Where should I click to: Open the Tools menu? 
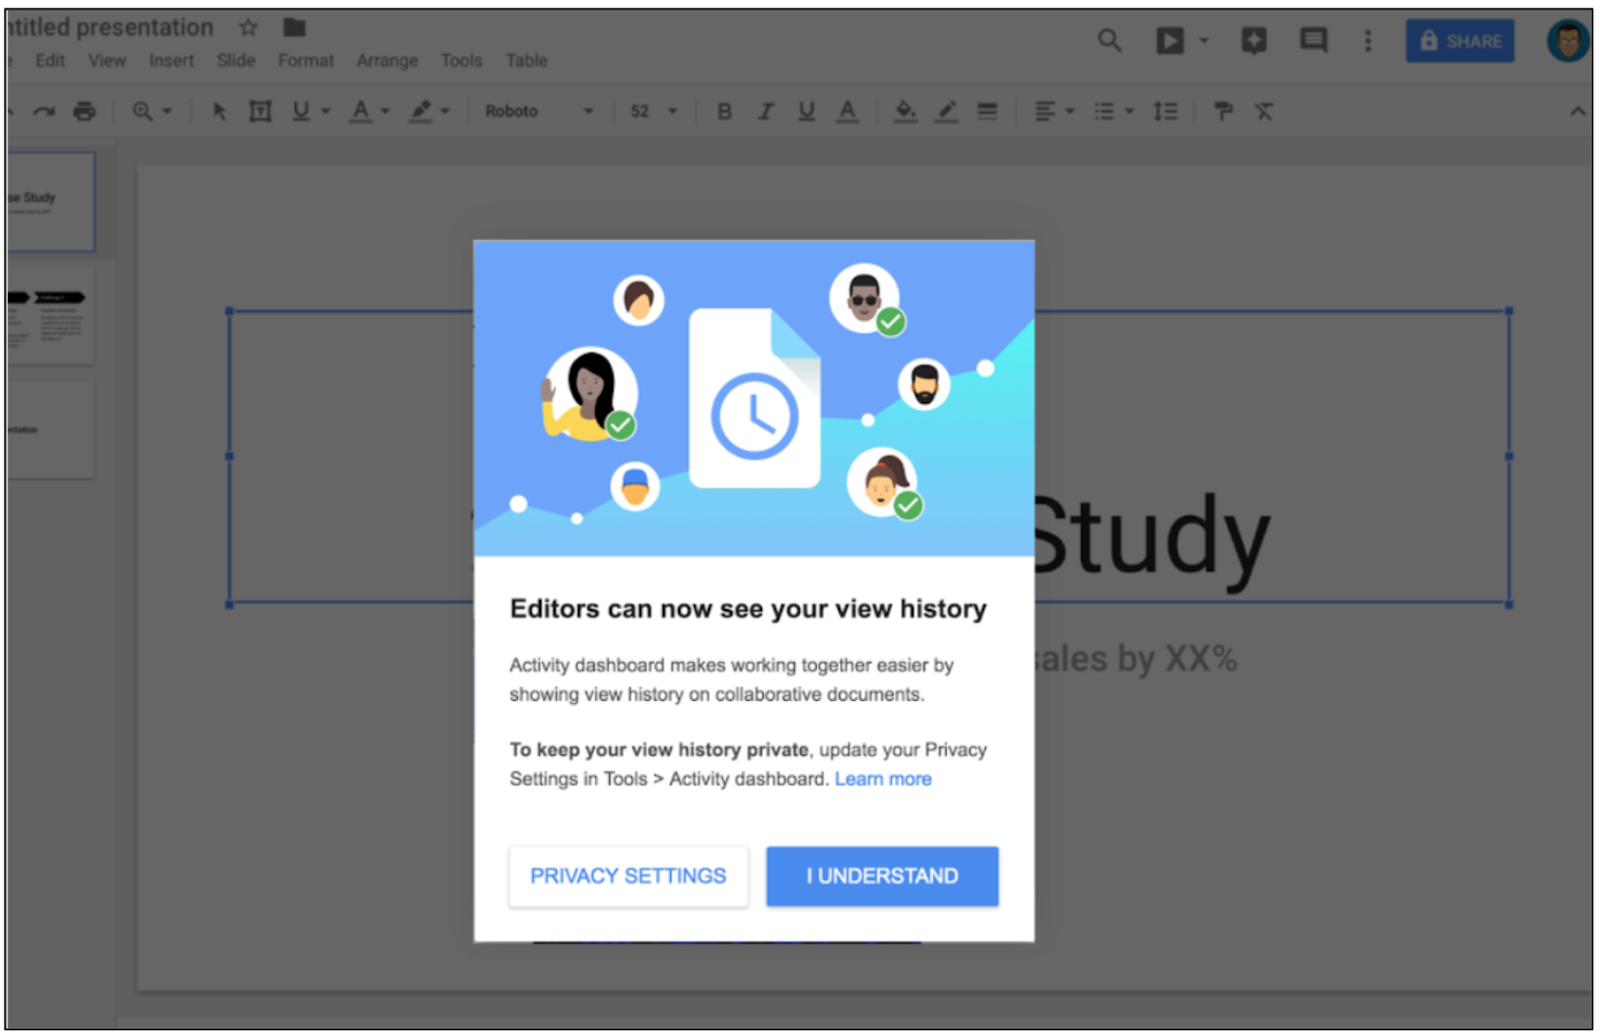[462, 60]
